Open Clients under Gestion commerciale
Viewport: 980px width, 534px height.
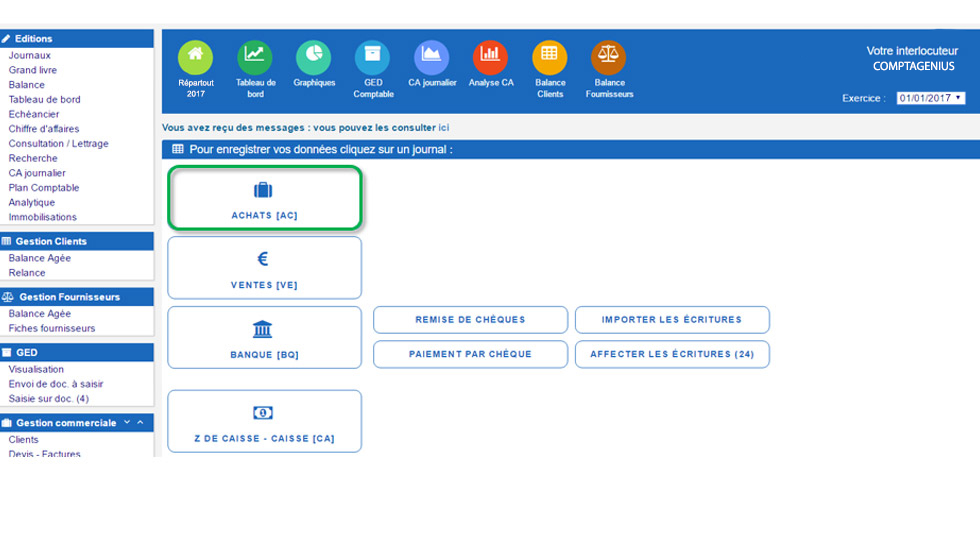tap(23, 440)
